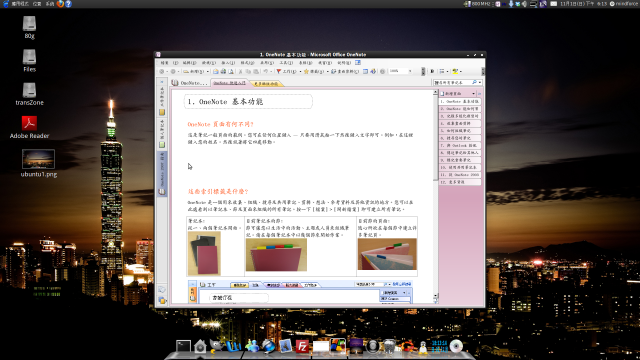This screenshot has height=360, width=640.
Task: Click the Forward navigation arrow in toolbar
Action: tap(173, 71)
